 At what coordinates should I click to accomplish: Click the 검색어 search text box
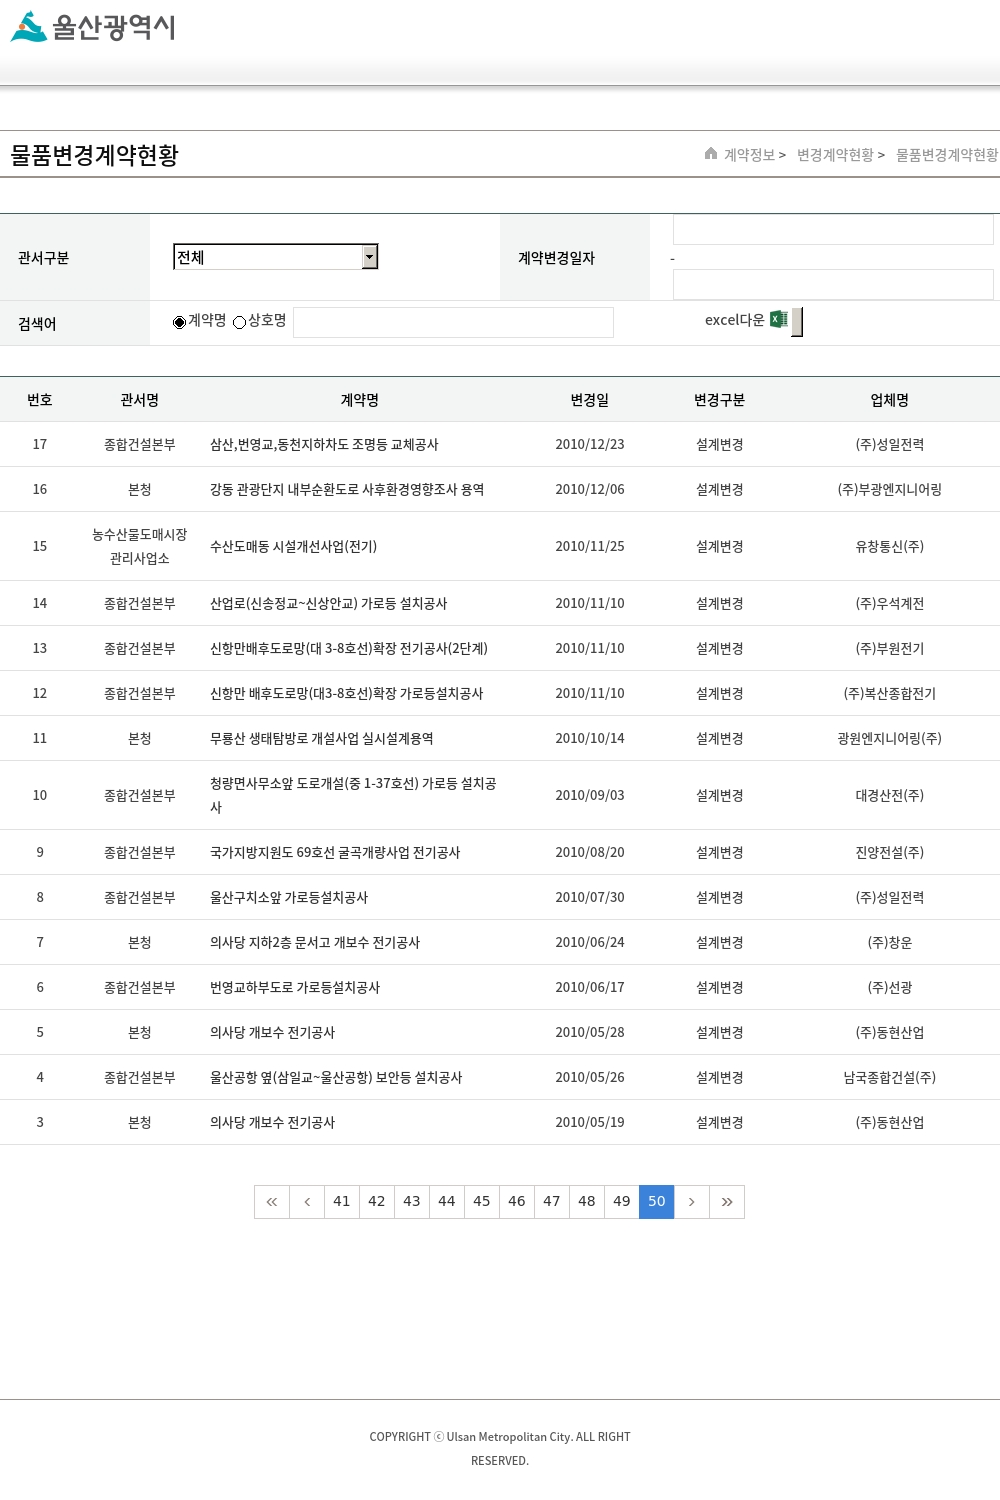pyautogui.click(x=453, y=322)
